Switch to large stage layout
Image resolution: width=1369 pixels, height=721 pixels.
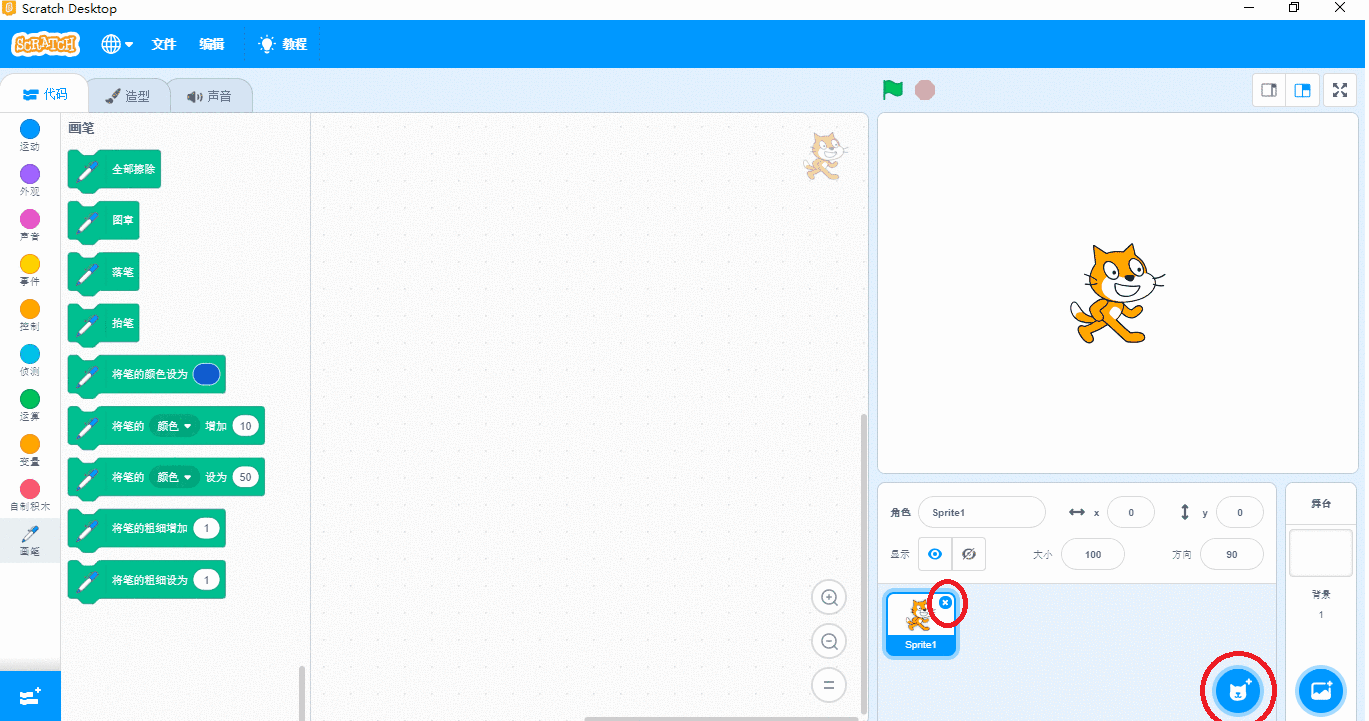1303,90
